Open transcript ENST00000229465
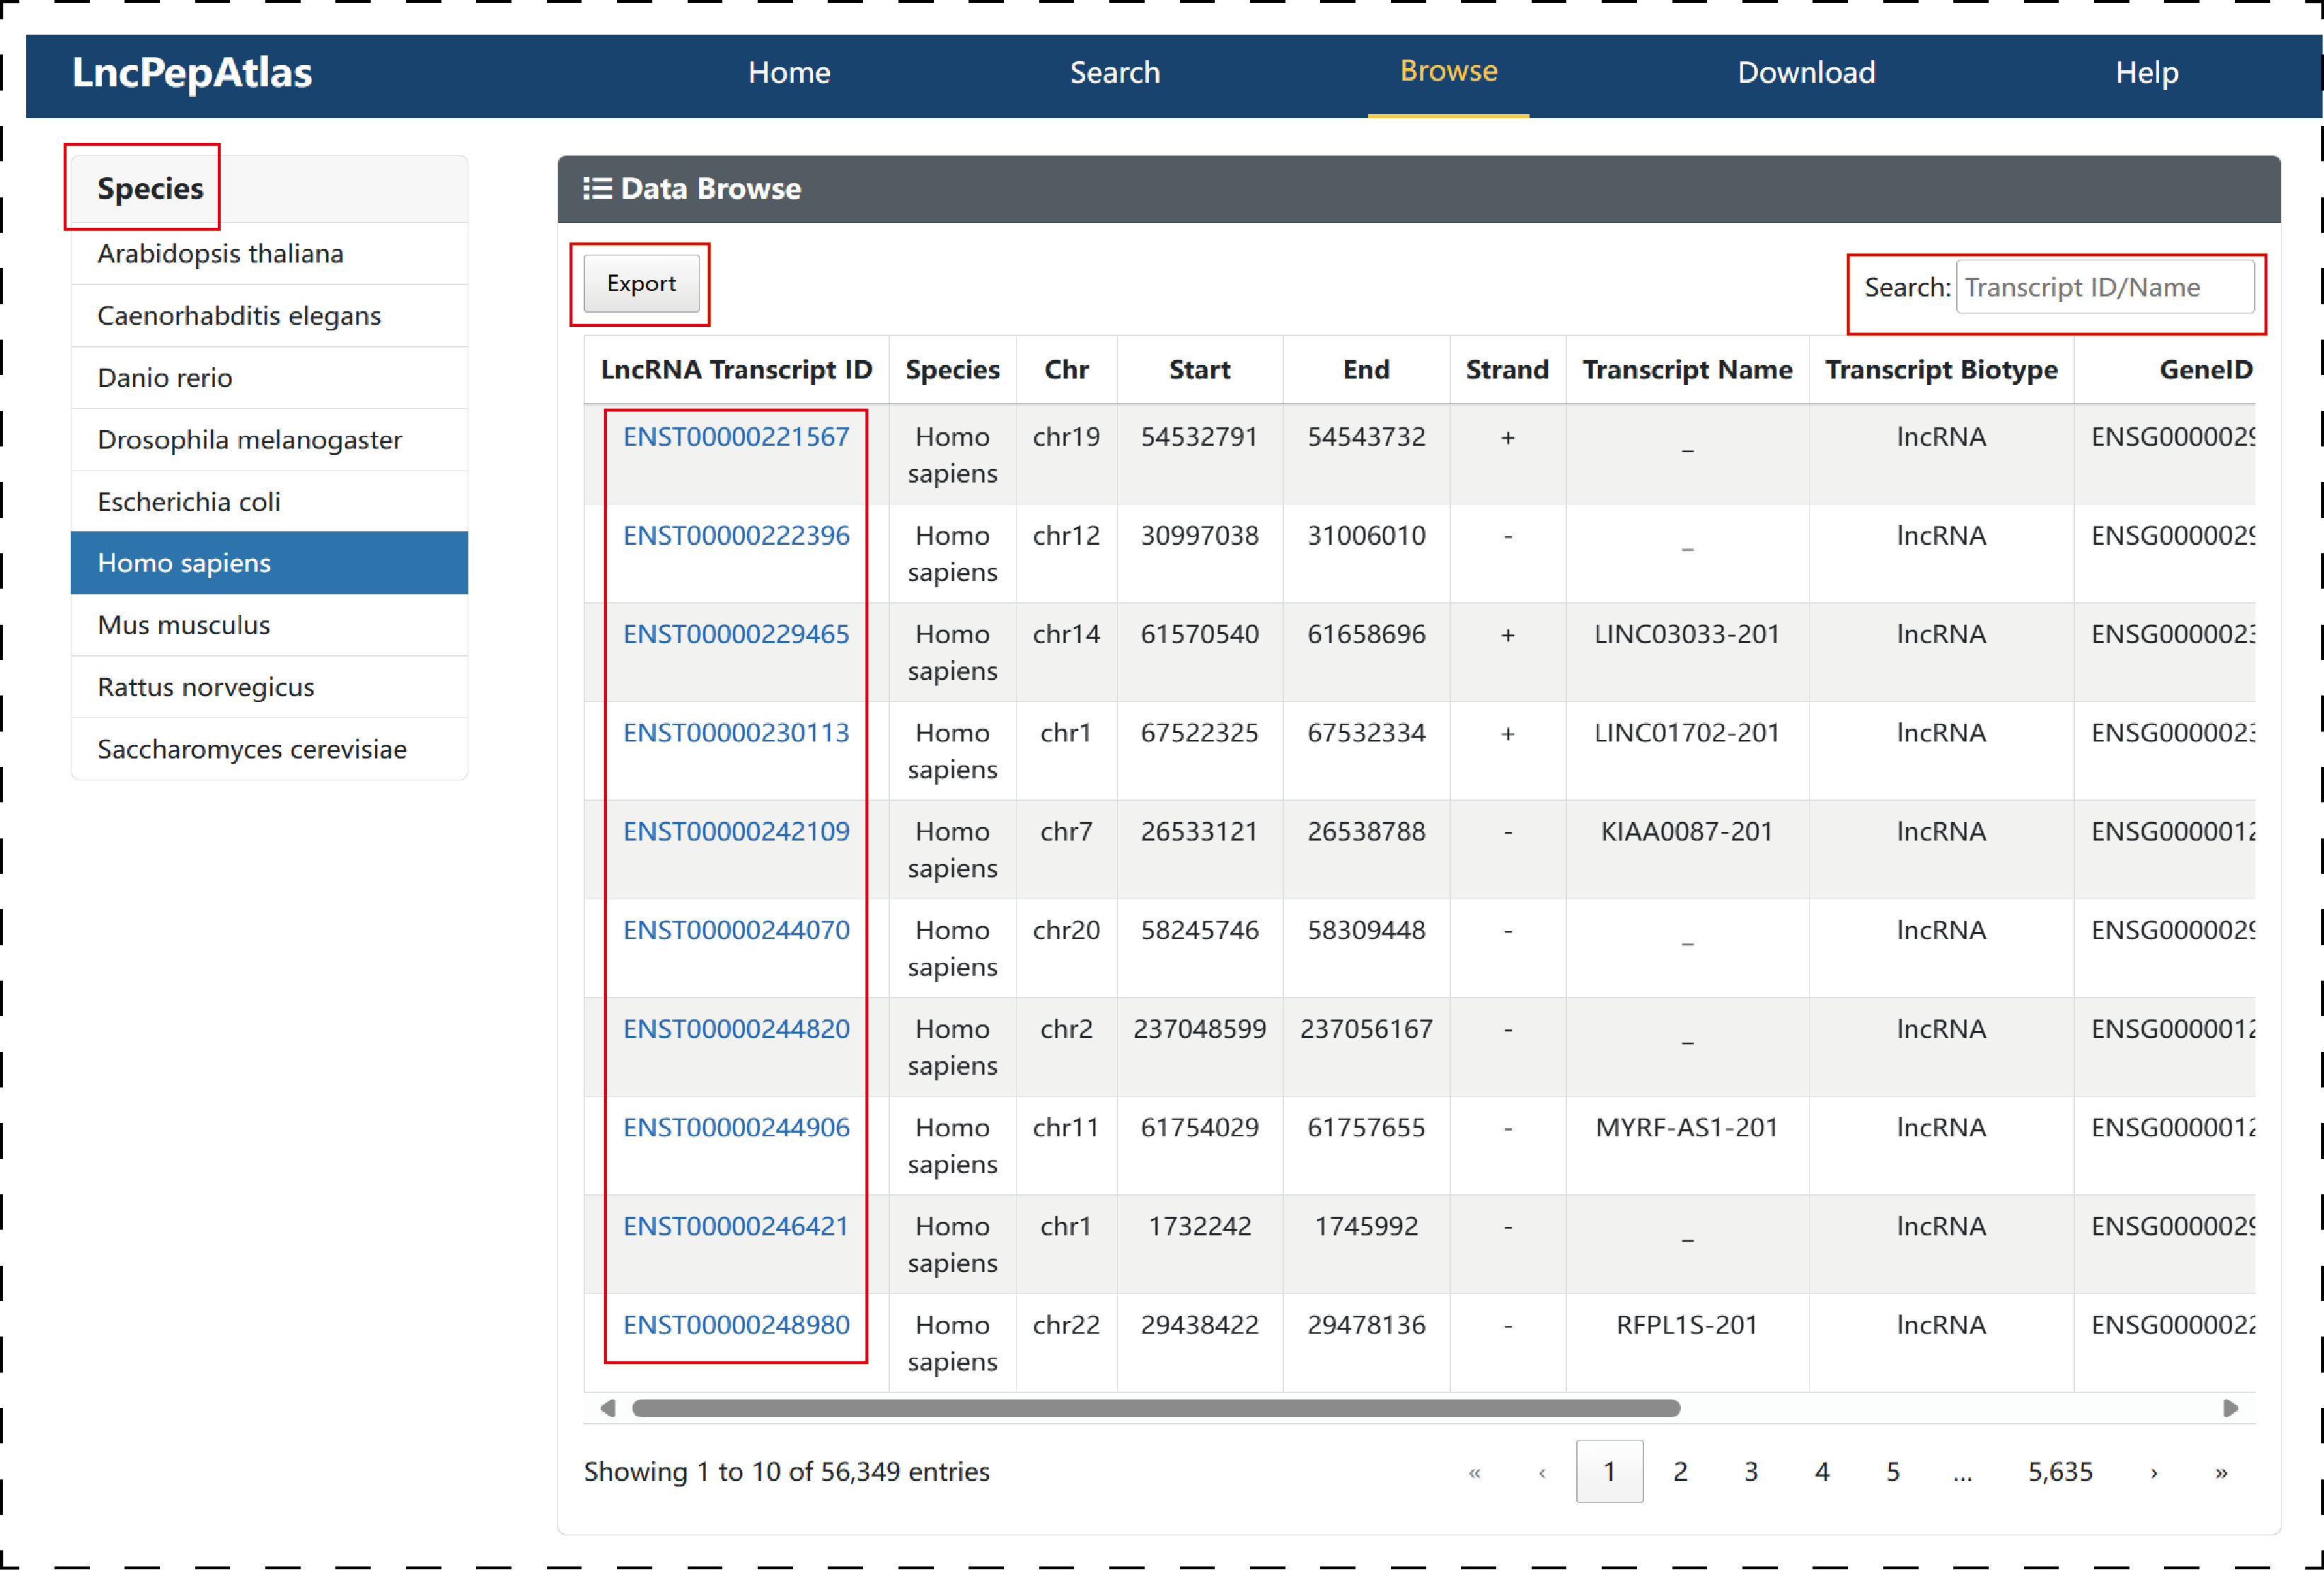The height and width of the screenshot is (1570, 2324). (x=736, y=634)
